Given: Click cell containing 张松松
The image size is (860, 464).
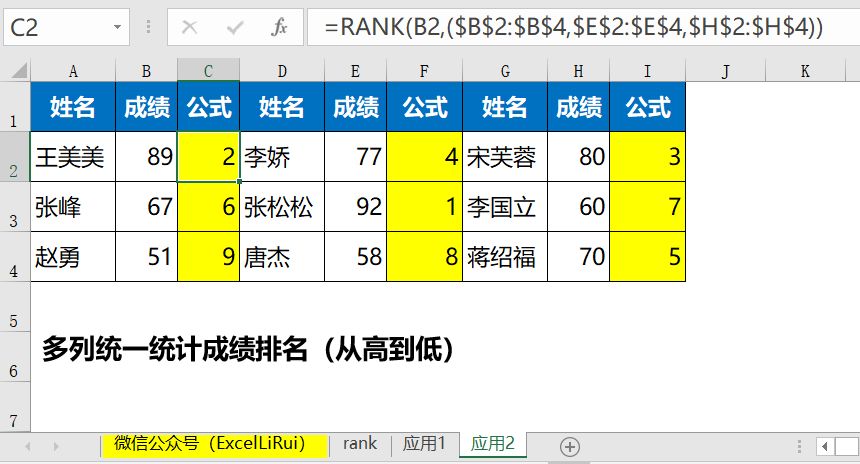Looking at the screenshot, I should pyautogui.click(x=282, y=207).
